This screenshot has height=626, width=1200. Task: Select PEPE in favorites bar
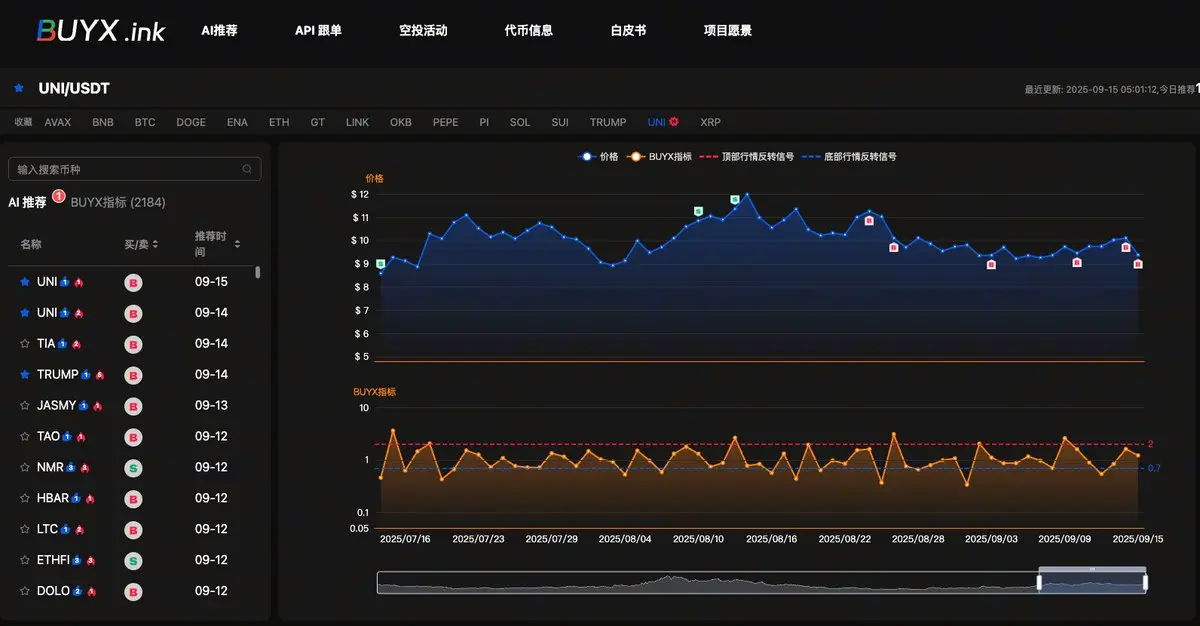[446, 122]
